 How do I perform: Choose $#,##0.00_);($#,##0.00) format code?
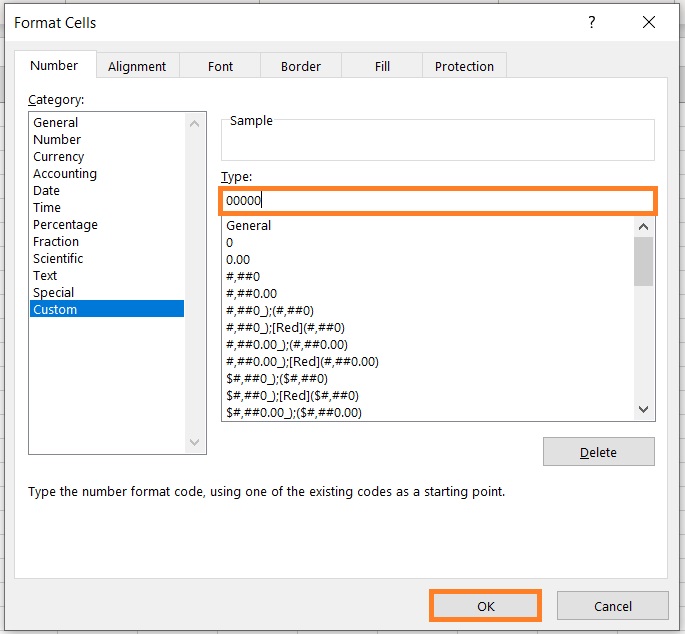click(428, 412)
